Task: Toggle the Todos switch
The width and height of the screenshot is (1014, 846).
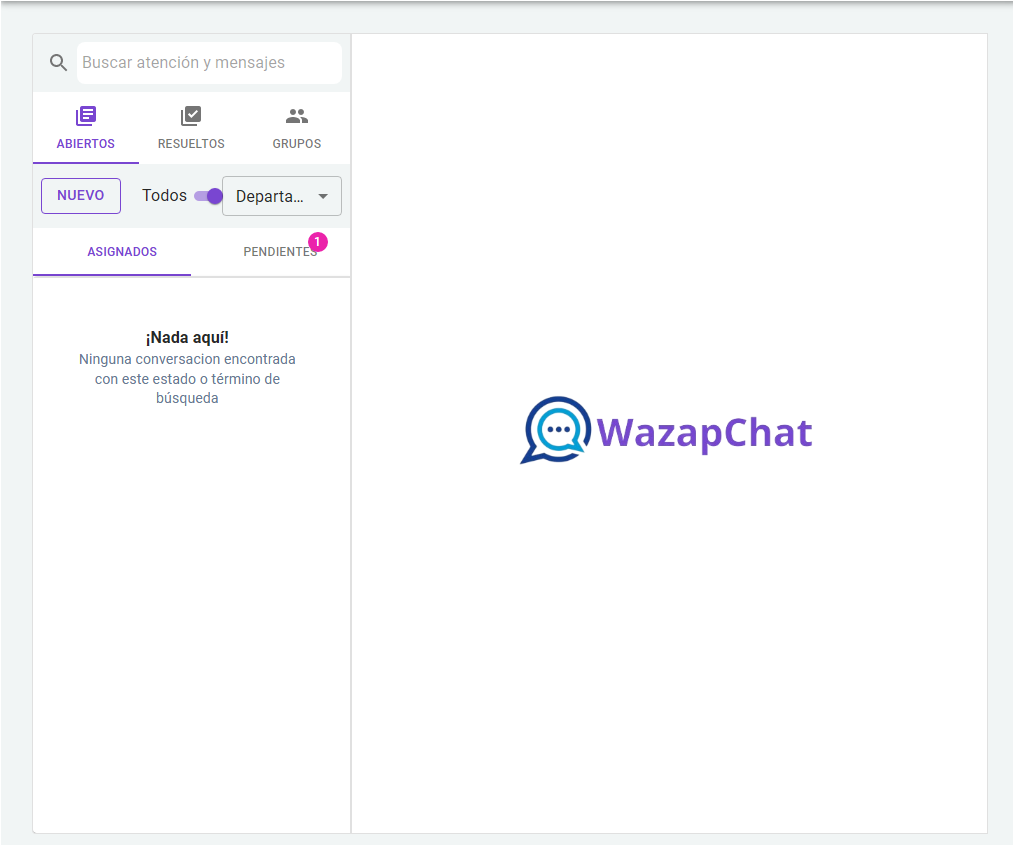Action: tap(208, 196)
